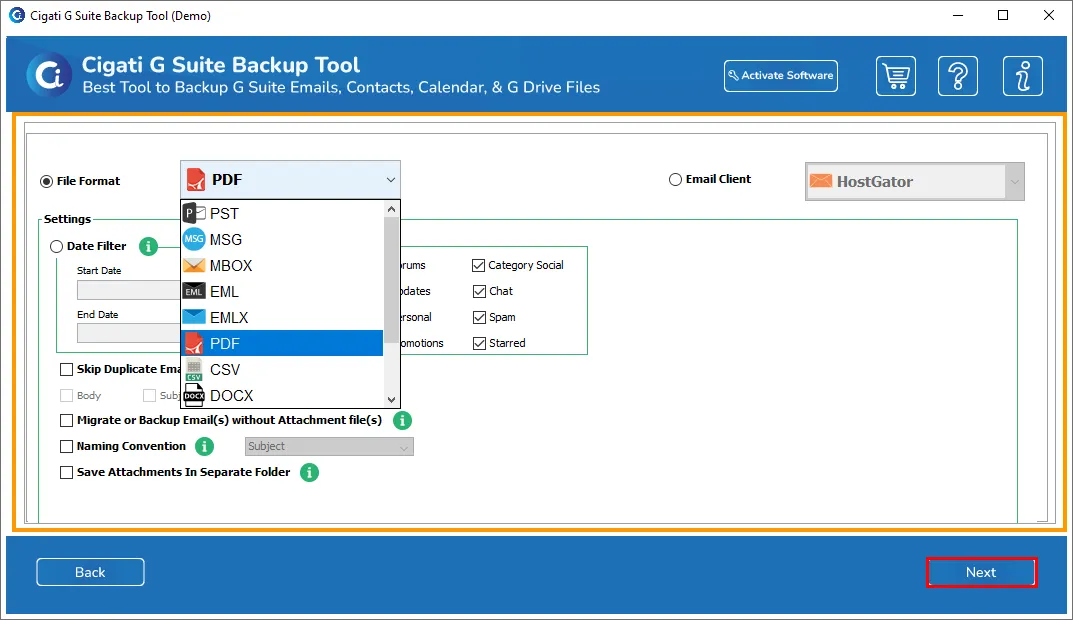Minimize the Cigati backup tool window
Screen dimensions: 1073x620
pos(958,15)
